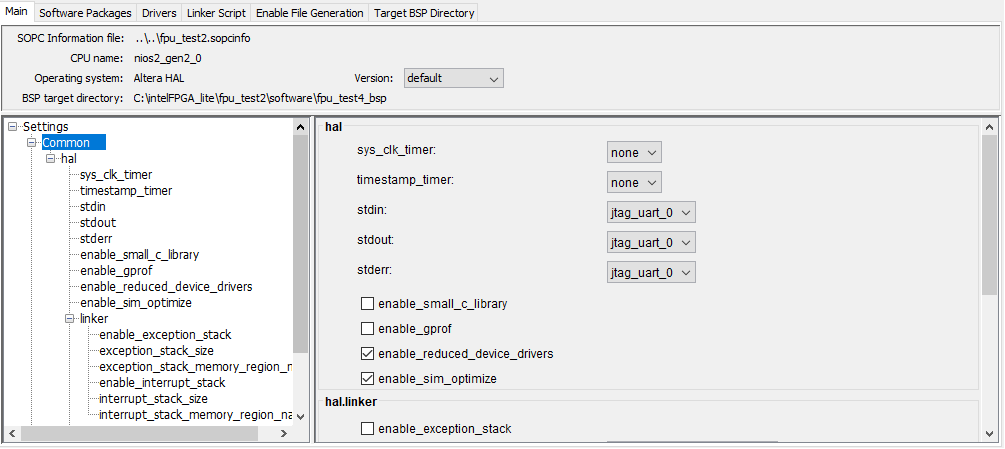Click the fpu_test2.sopcinfo file path
The width and height of the screenshot is (1005, 449).
[x=193, y=38]
